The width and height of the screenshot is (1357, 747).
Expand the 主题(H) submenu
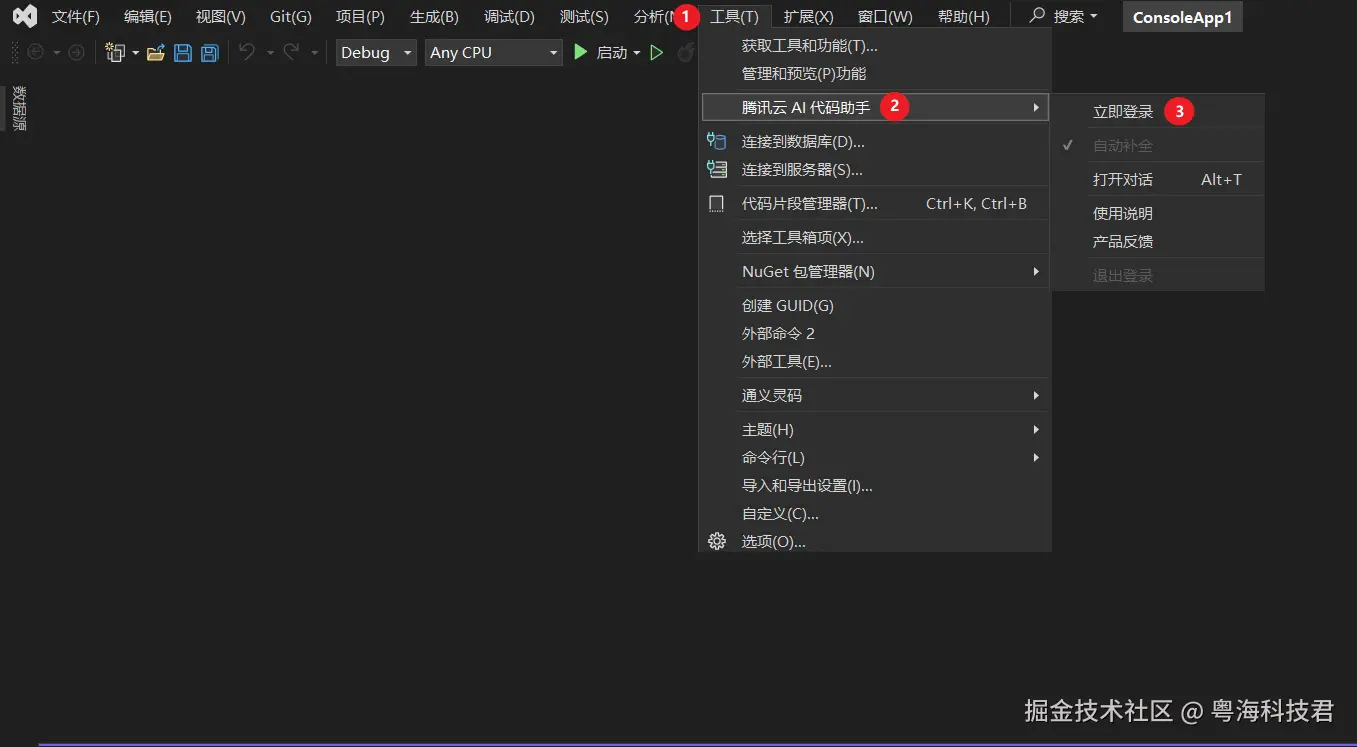(875, 430)
